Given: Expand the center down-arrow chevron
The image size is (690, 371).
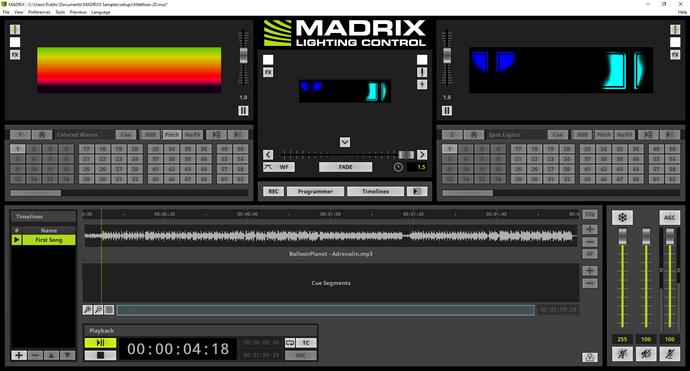Looking at the screenshot, I should (345, 142).
